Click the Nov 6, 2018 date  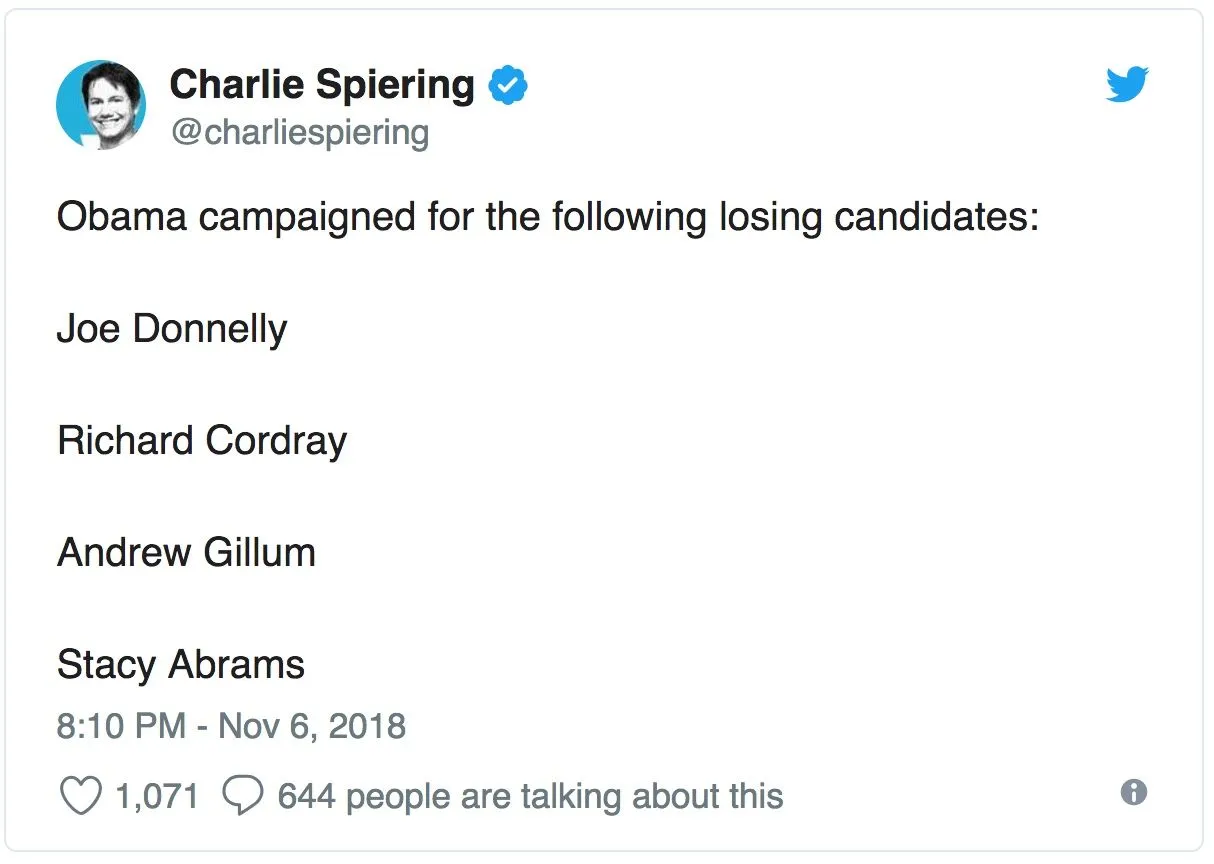click(x=312, y=725)
